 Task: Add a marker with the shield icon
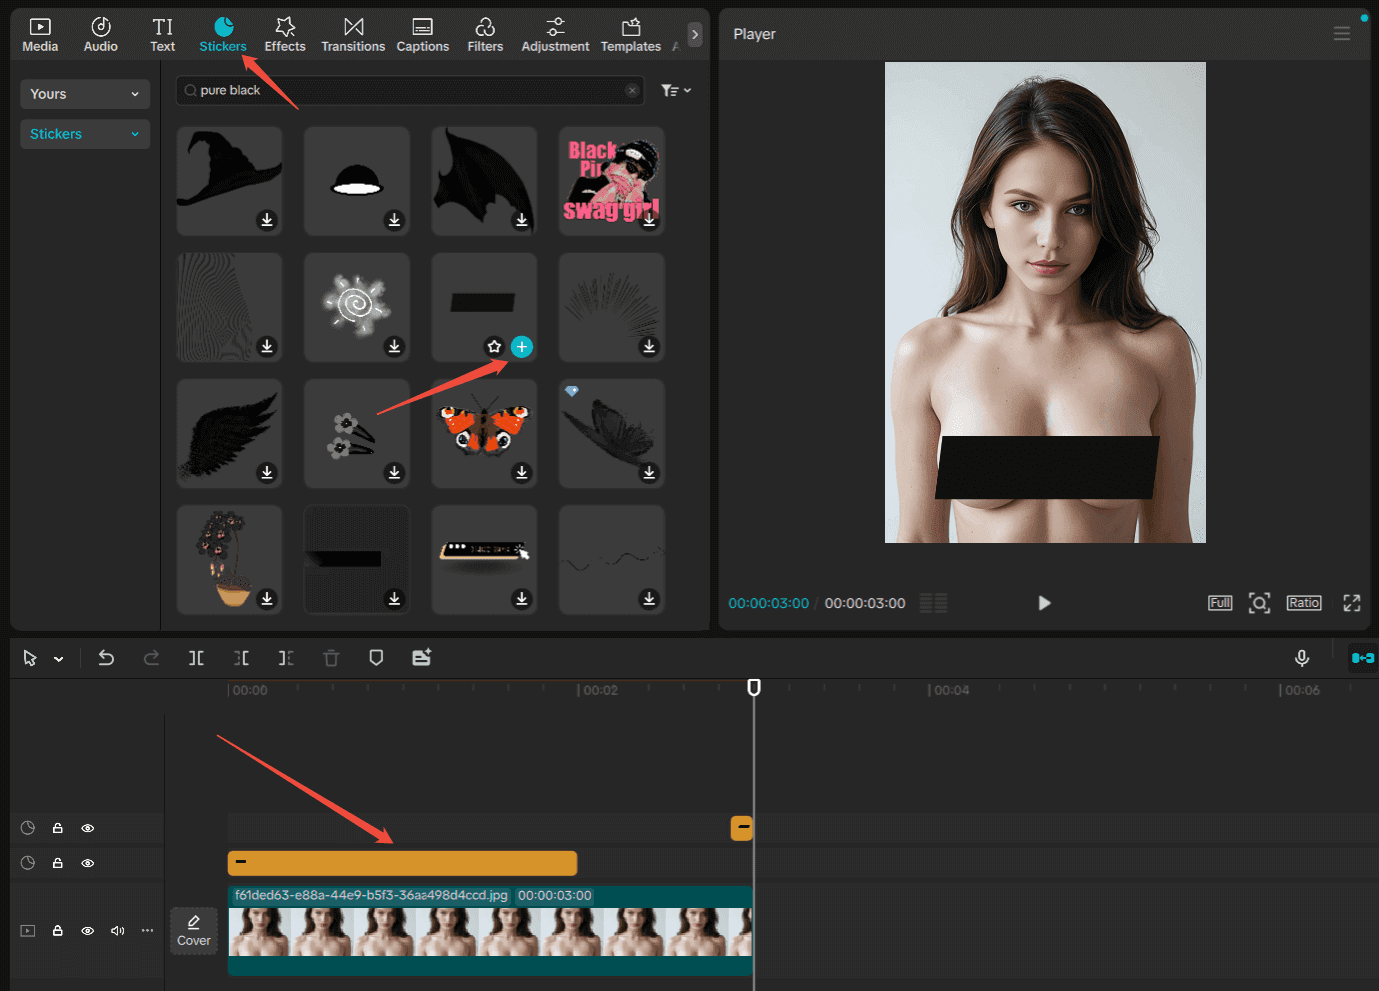click(376, 658)
